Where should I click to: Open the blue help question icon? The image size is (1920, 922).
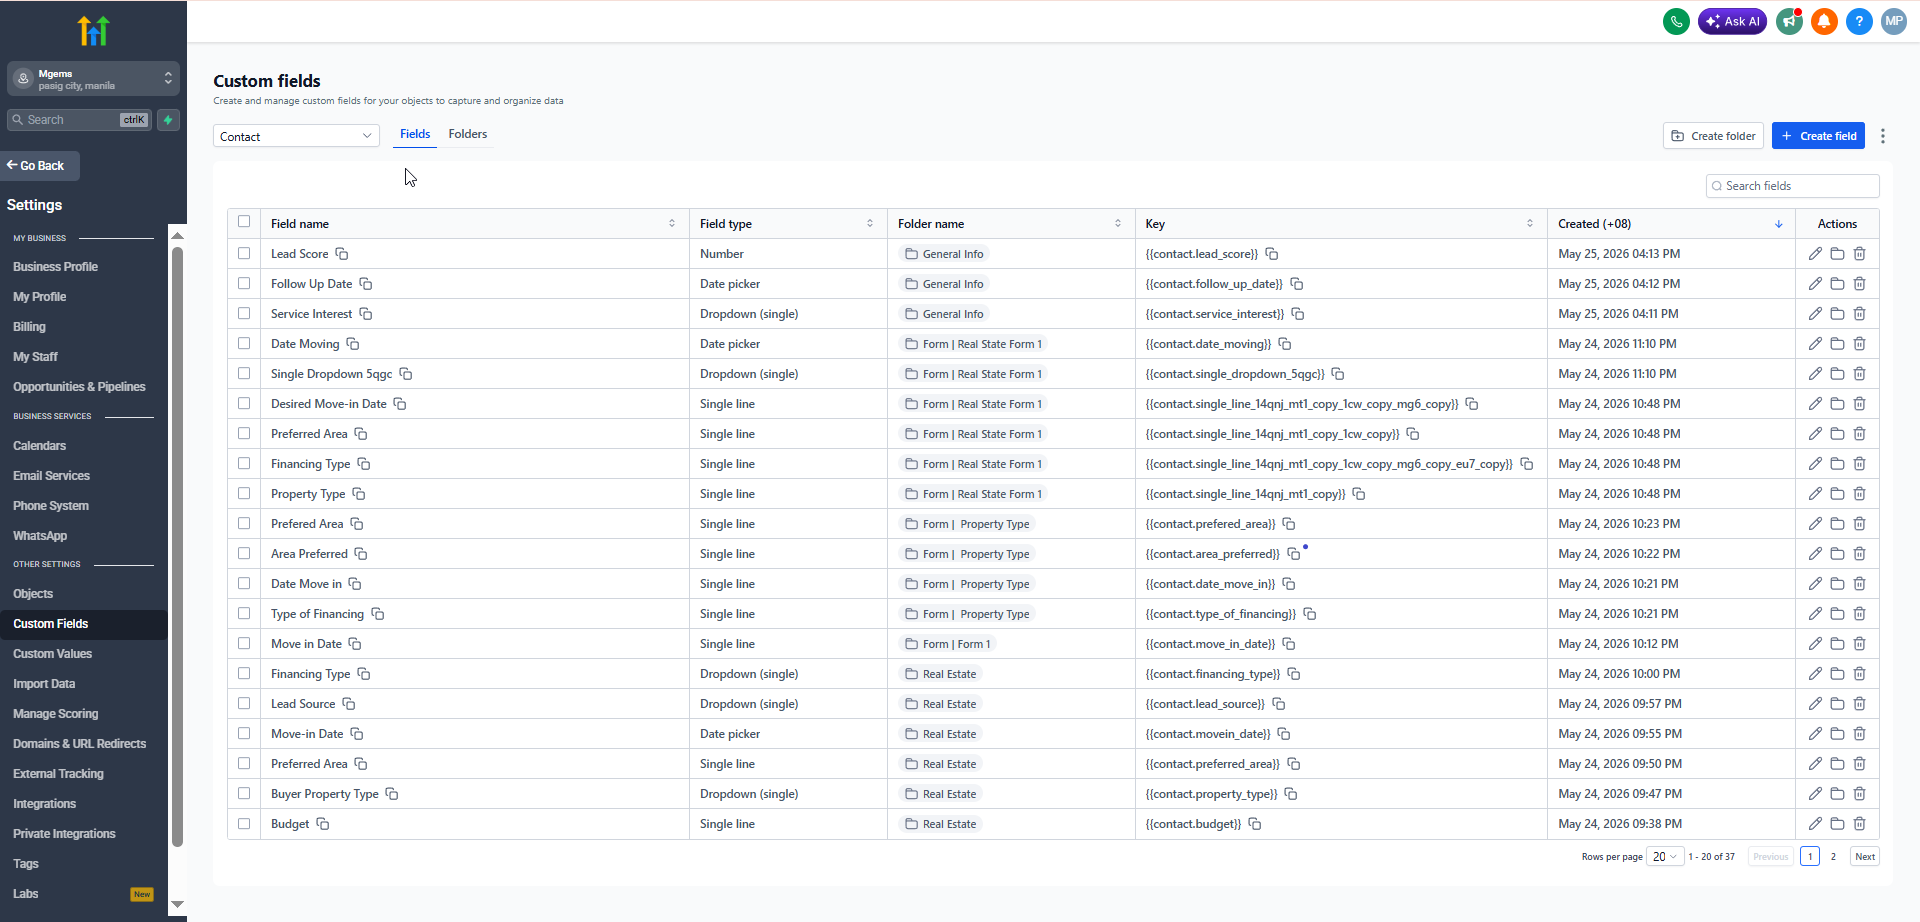1859,21
